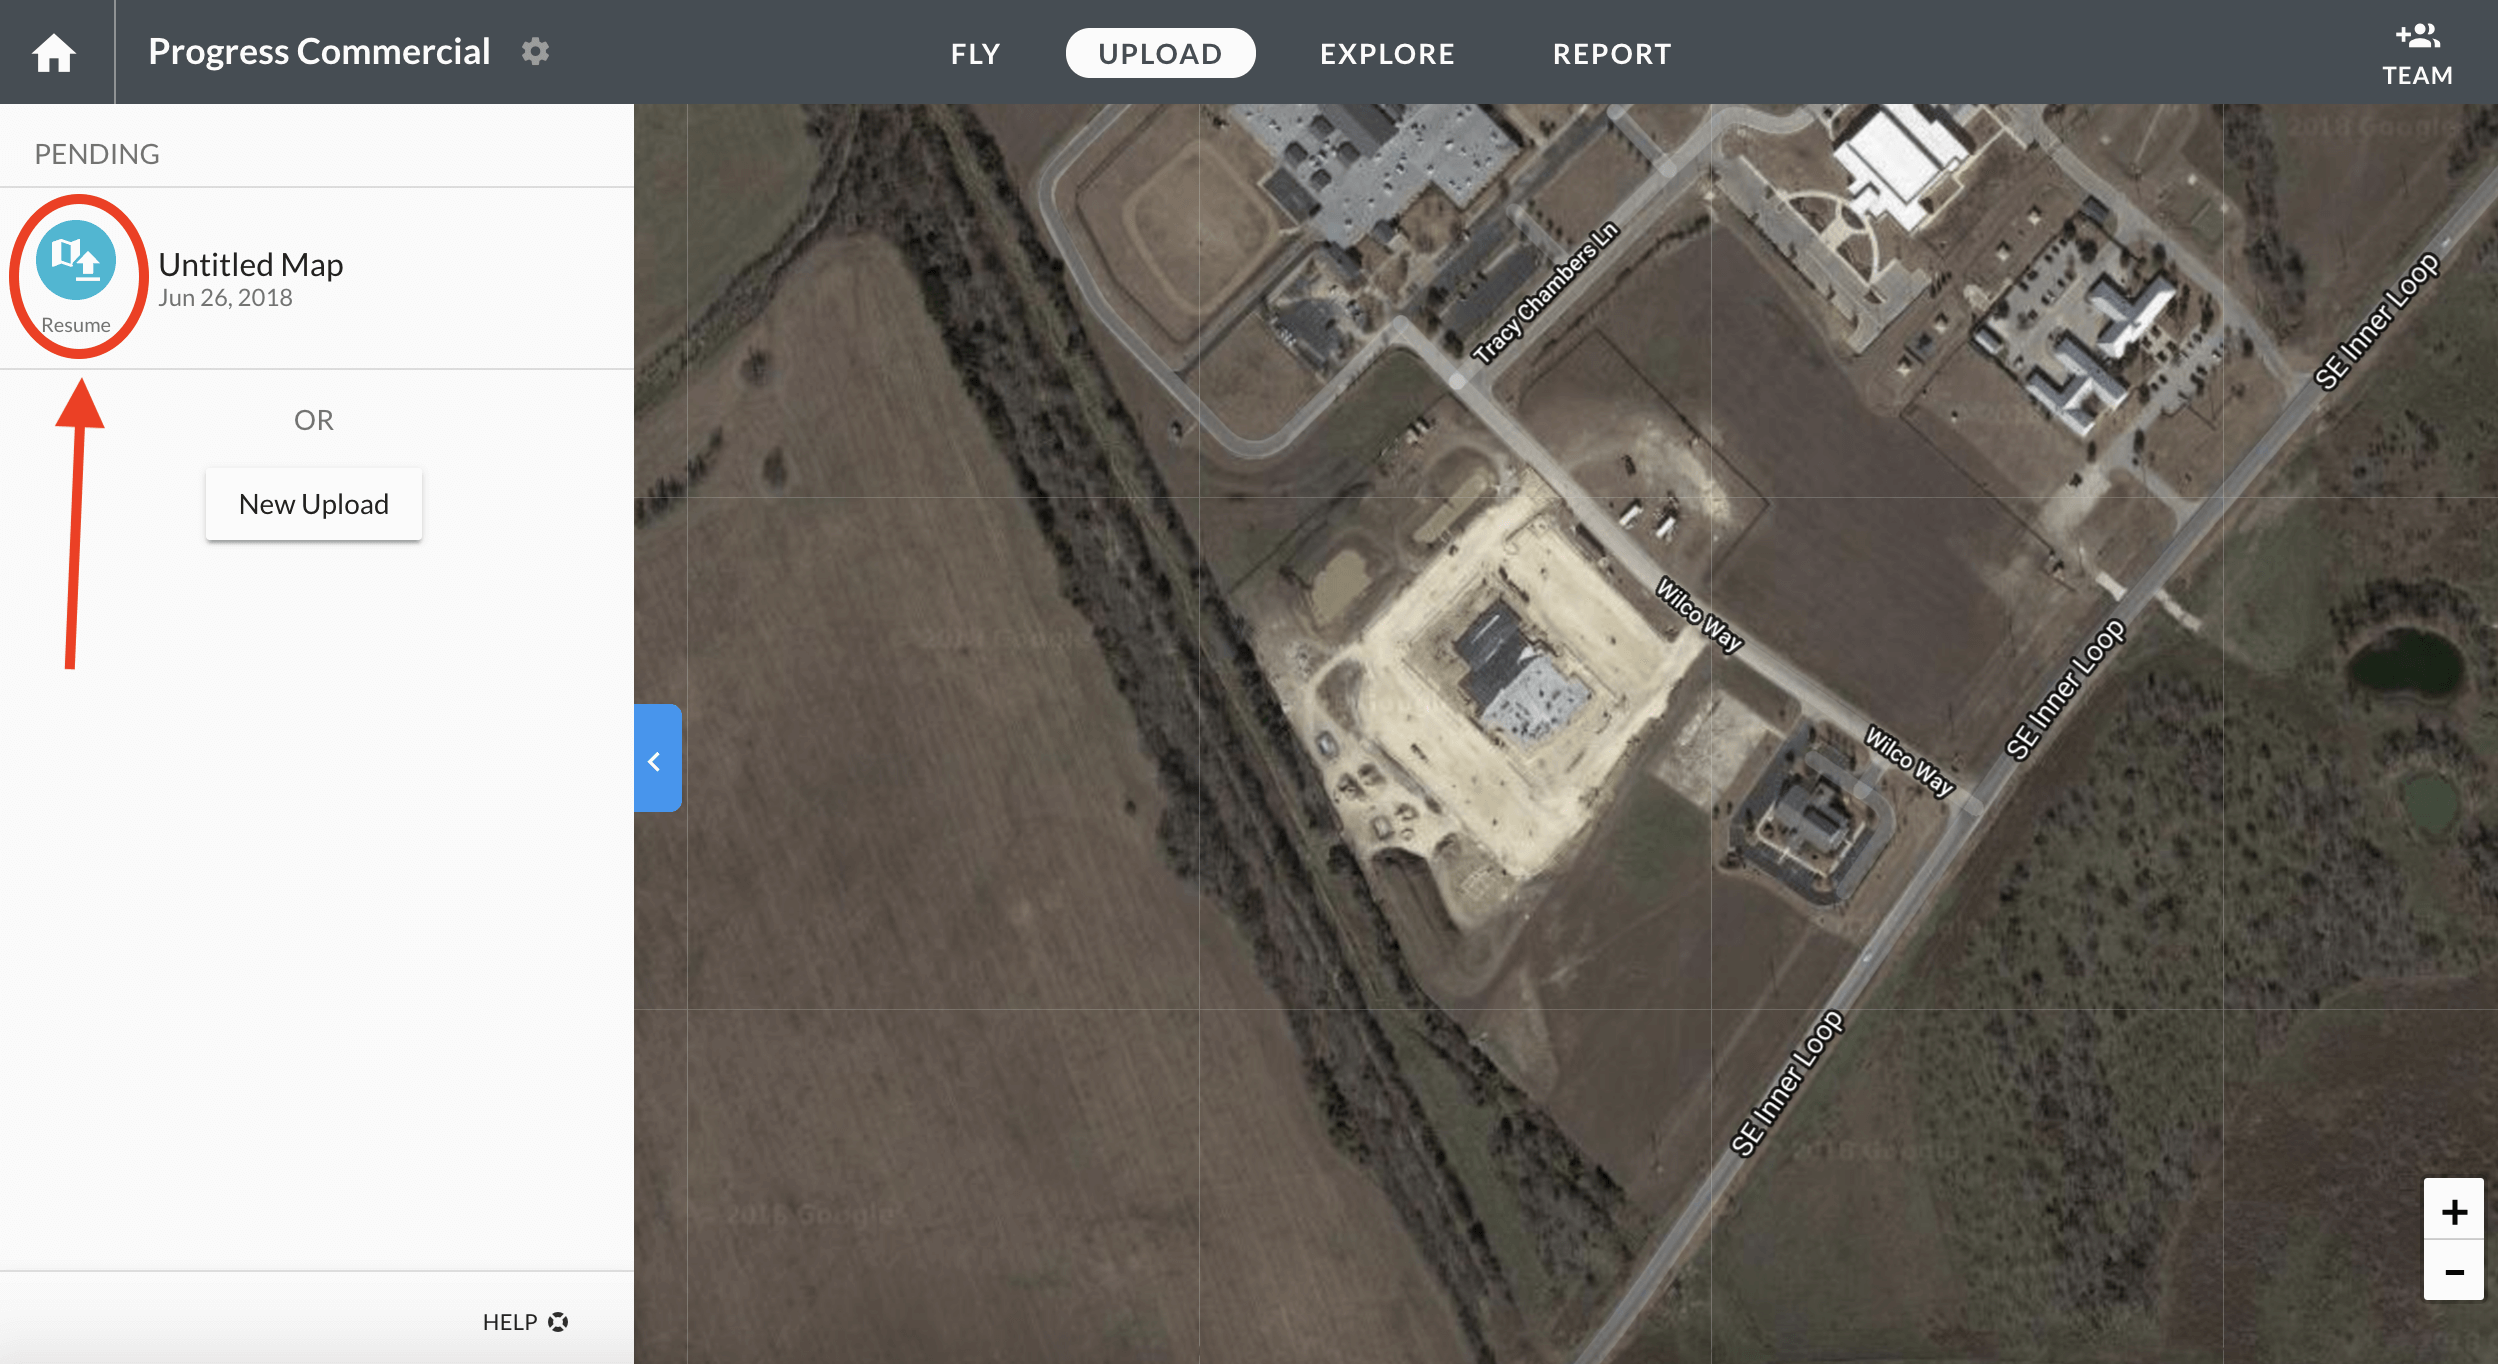Switch to the Fly tab

(x=975, y=54)
